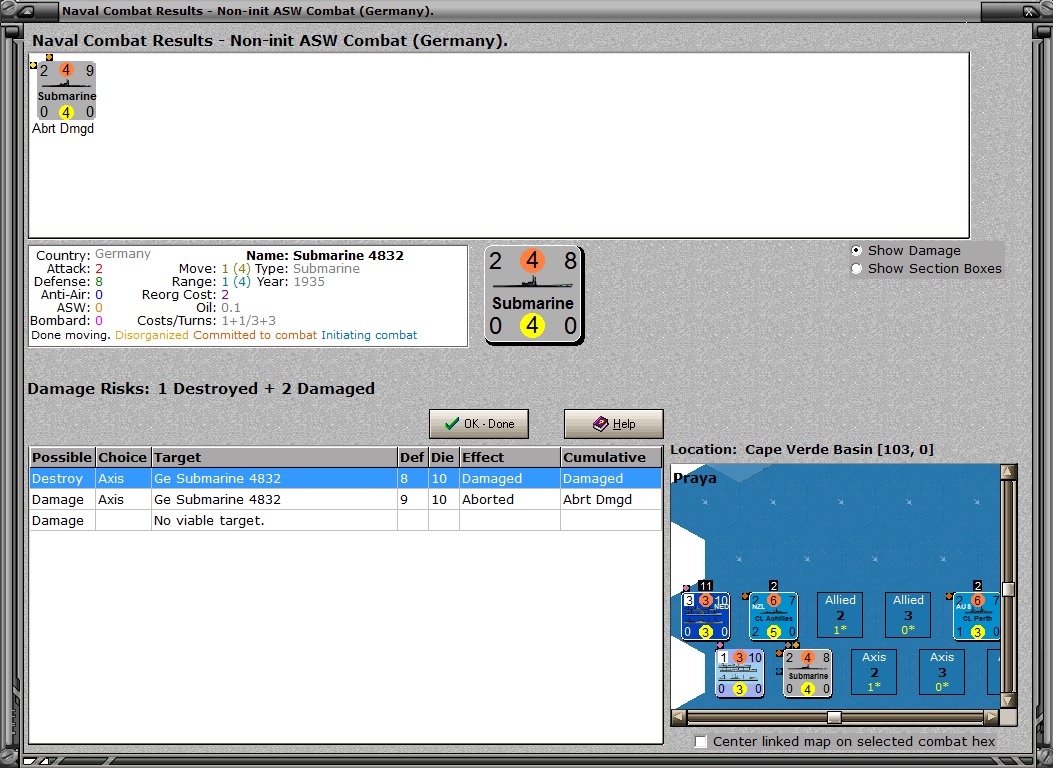This screenshot has height=768, width=1053.
Task: Select the CL Achilles ship counter
Action: 773,616
